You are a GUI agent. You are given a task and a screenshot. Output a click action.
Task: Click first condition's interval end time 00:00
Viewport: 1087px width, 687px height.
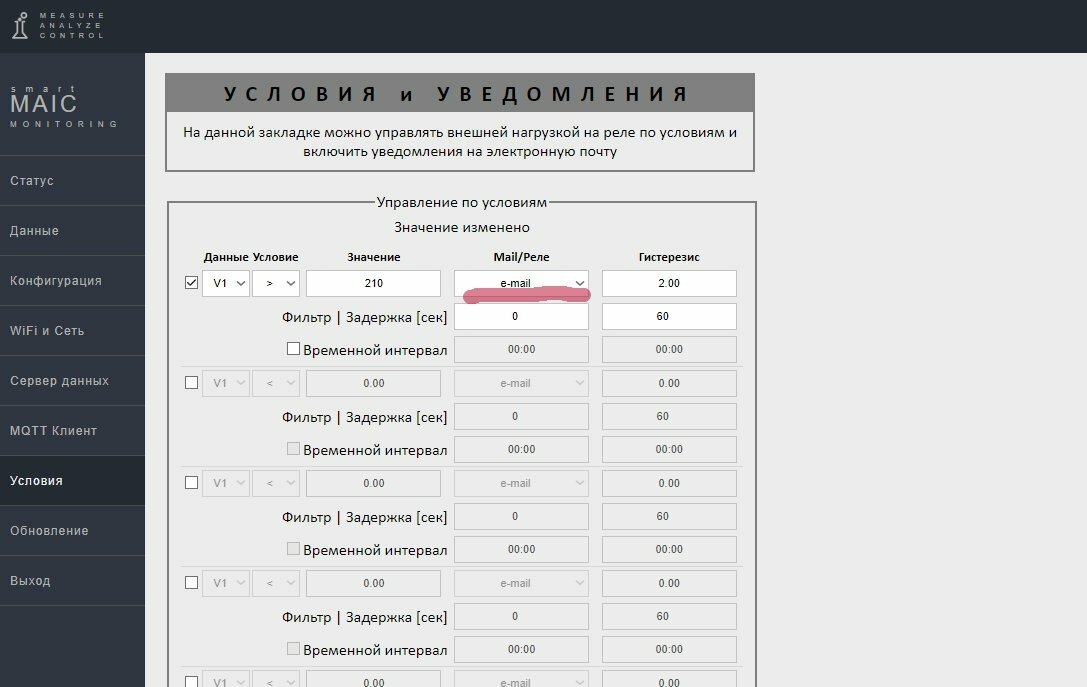[x=669, y=349]
